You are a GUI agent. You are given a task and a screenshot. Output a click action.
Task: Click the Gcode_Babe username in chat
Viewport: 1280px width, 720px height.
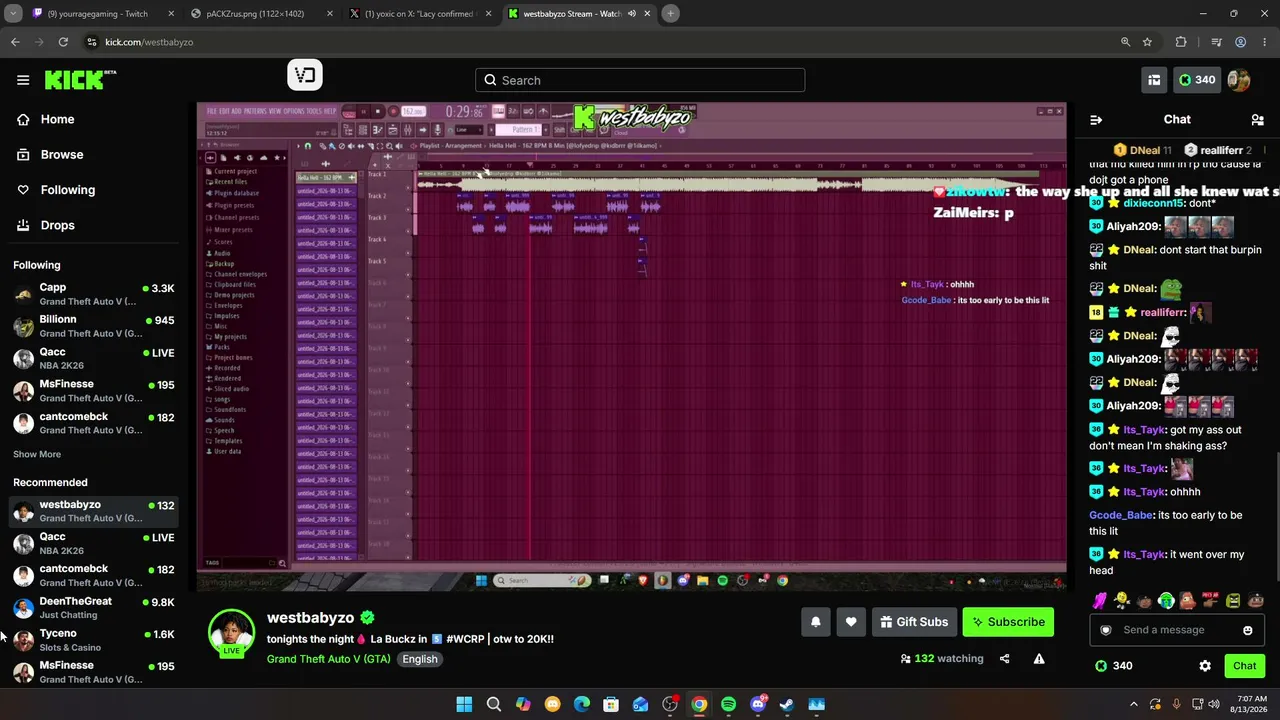coord(1121,515)
